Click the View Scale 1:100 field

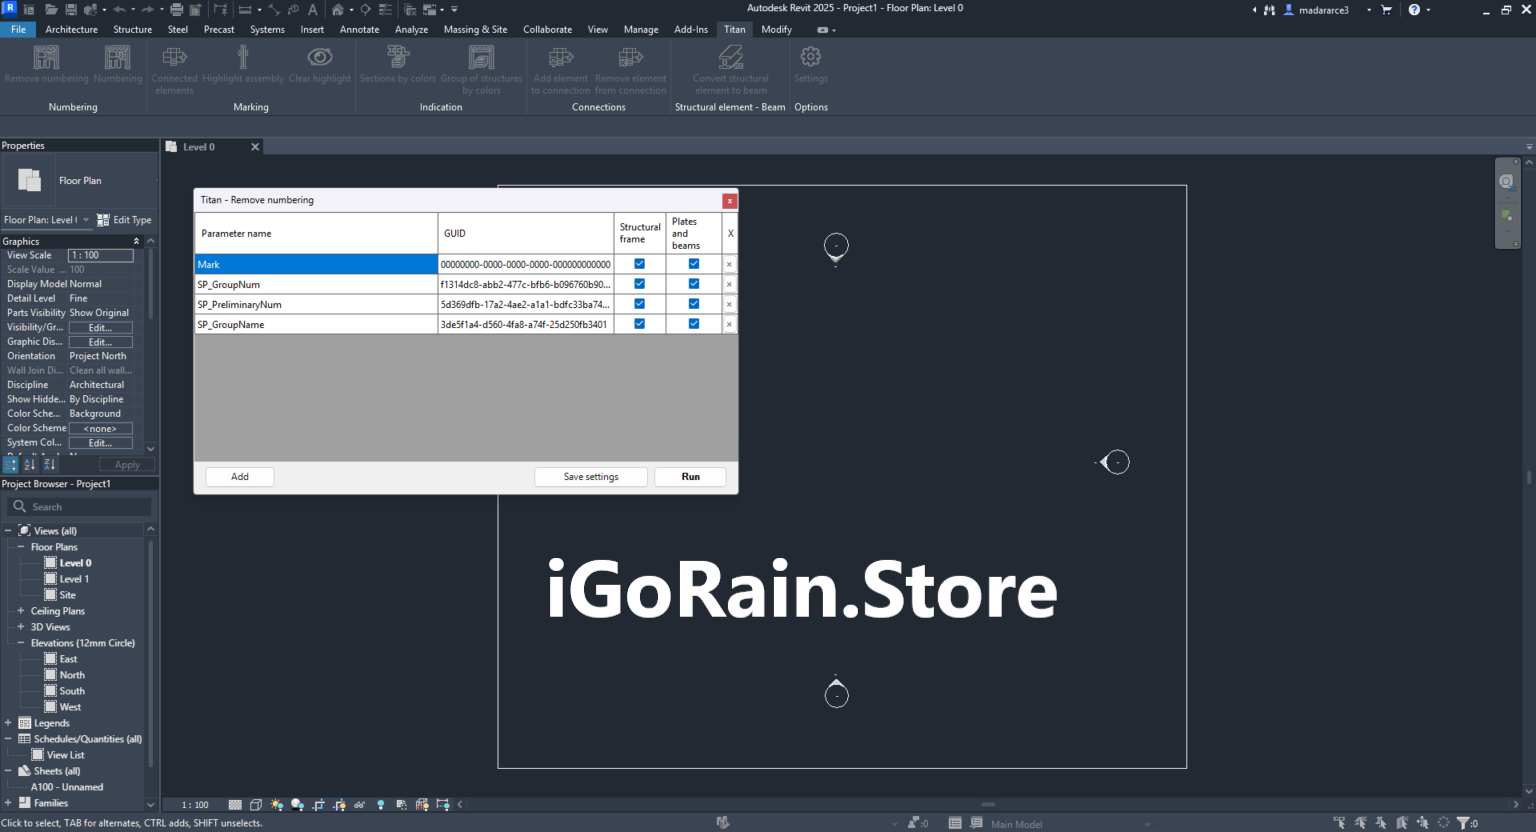point(100,255)
